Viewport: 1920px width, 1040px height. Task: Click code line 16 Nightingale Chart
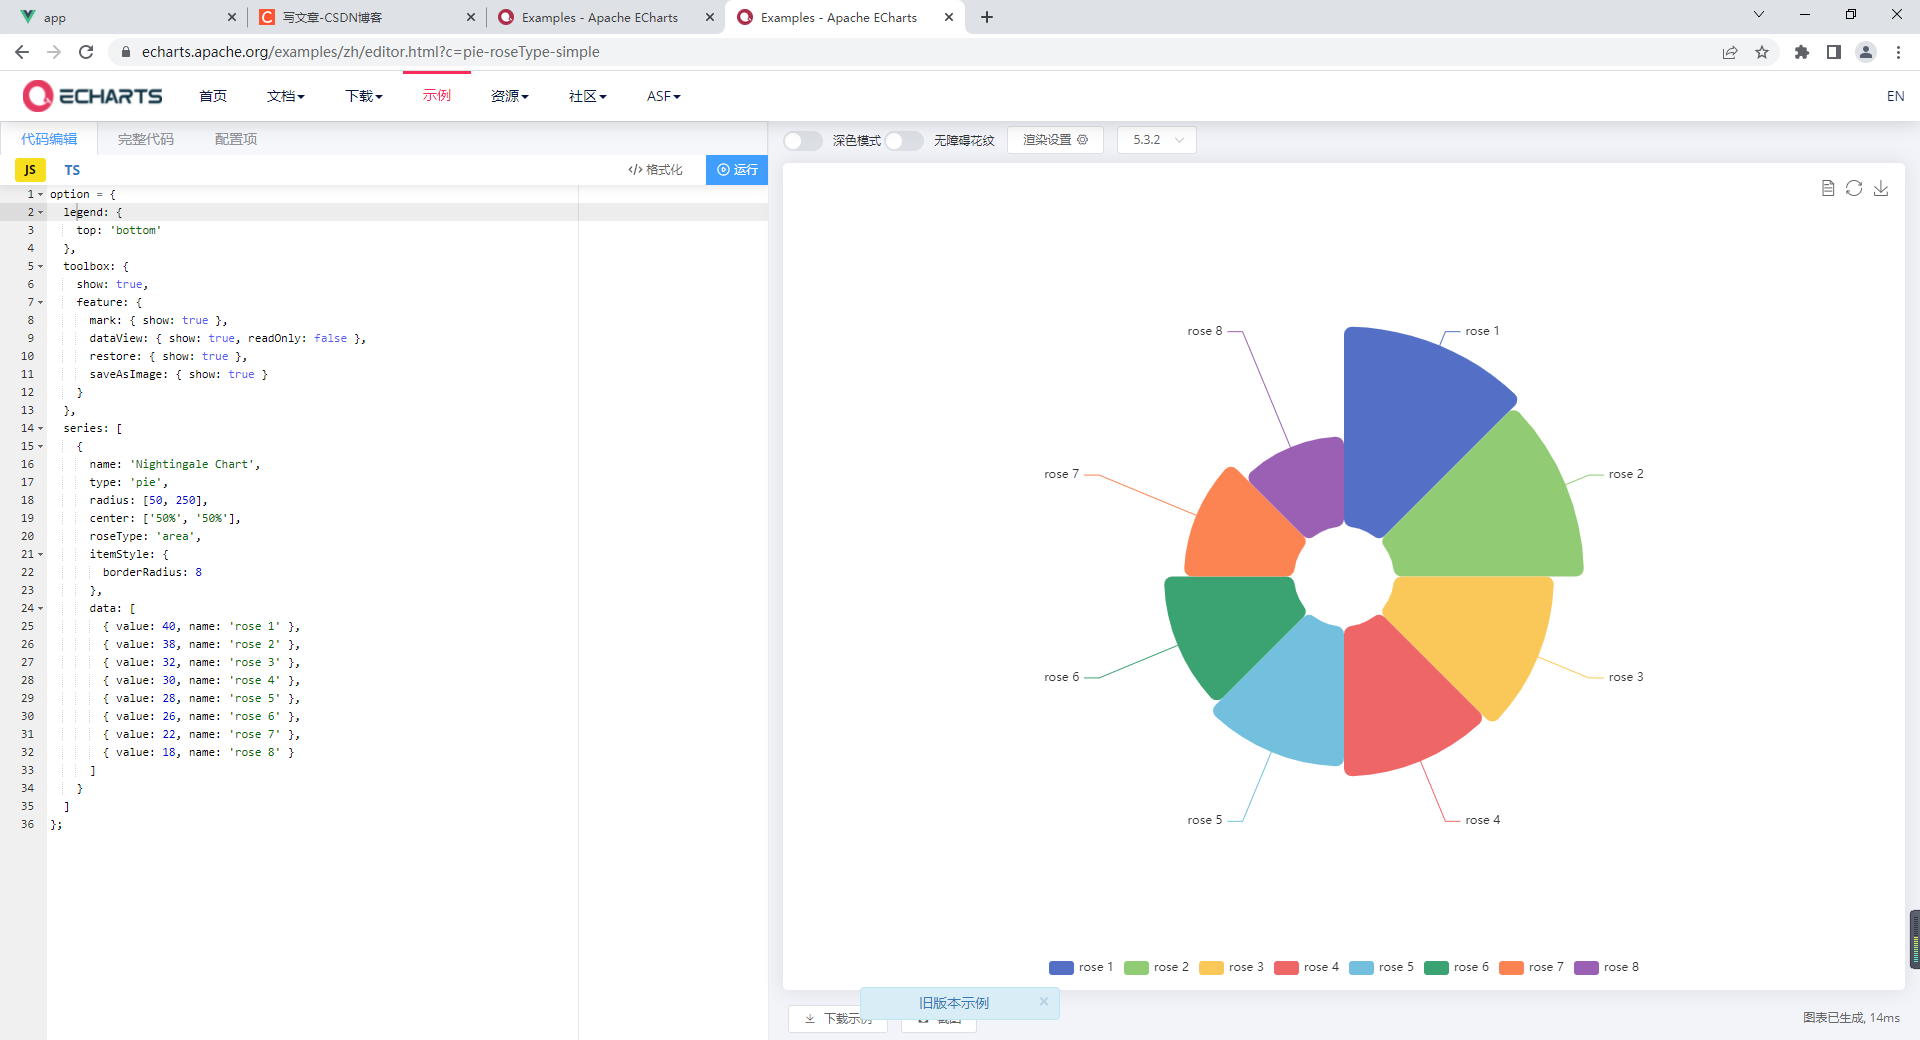174,464
